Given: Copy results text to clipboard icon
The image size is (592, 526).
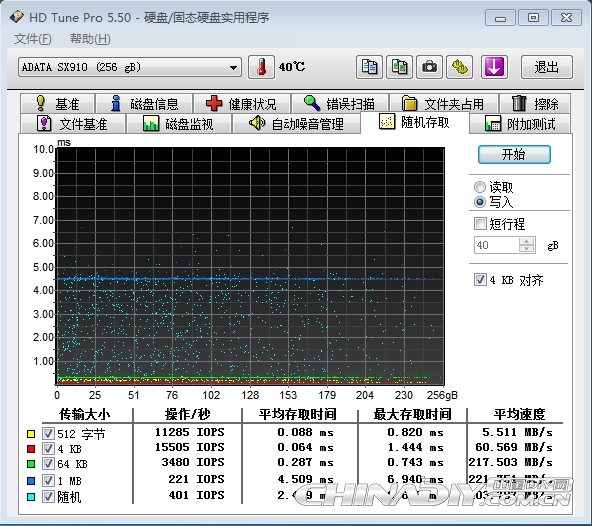Looking at the screenshot, I should click(369, 67).
